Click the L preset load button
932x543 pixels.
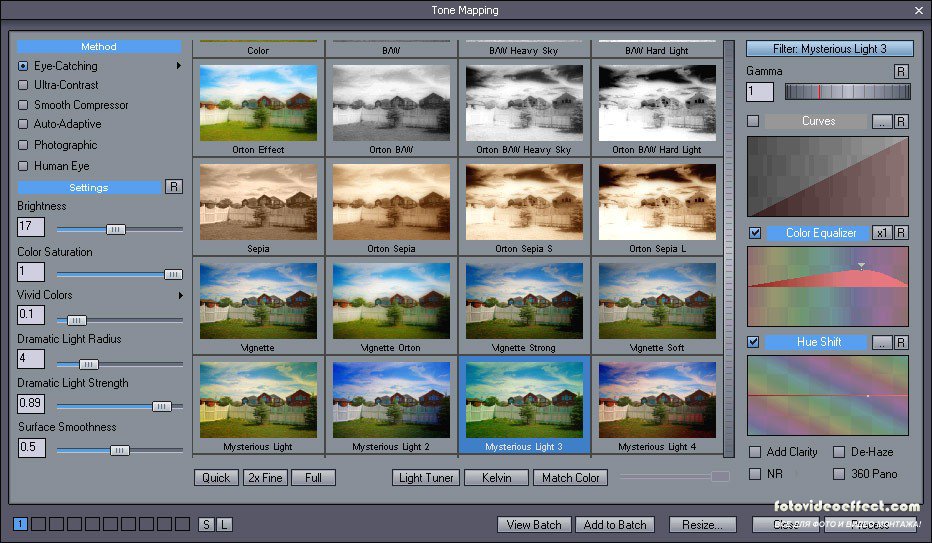pos(224,525)
